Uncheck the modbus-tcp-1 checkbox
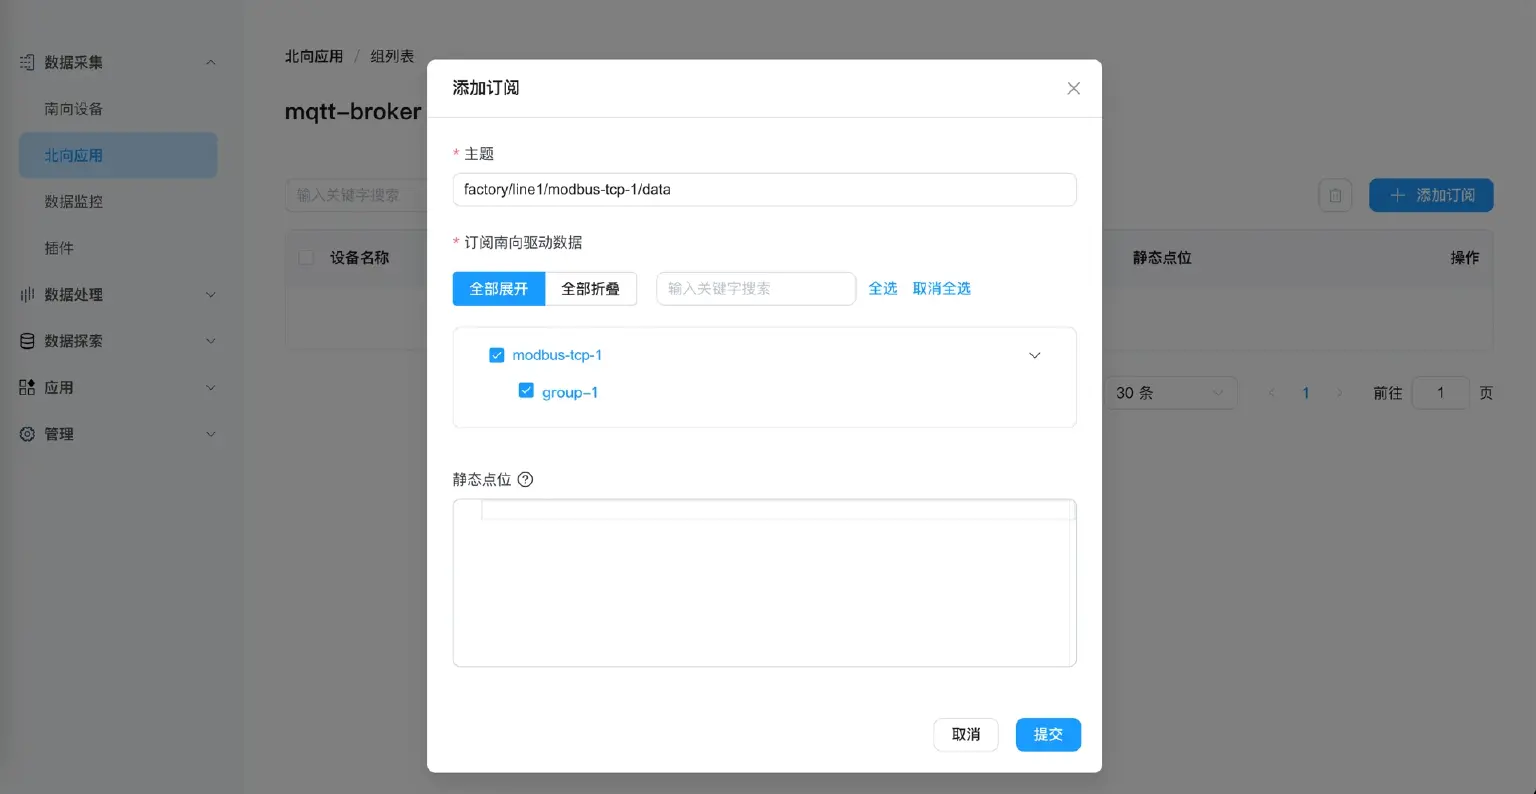 [x=497, y=355]
